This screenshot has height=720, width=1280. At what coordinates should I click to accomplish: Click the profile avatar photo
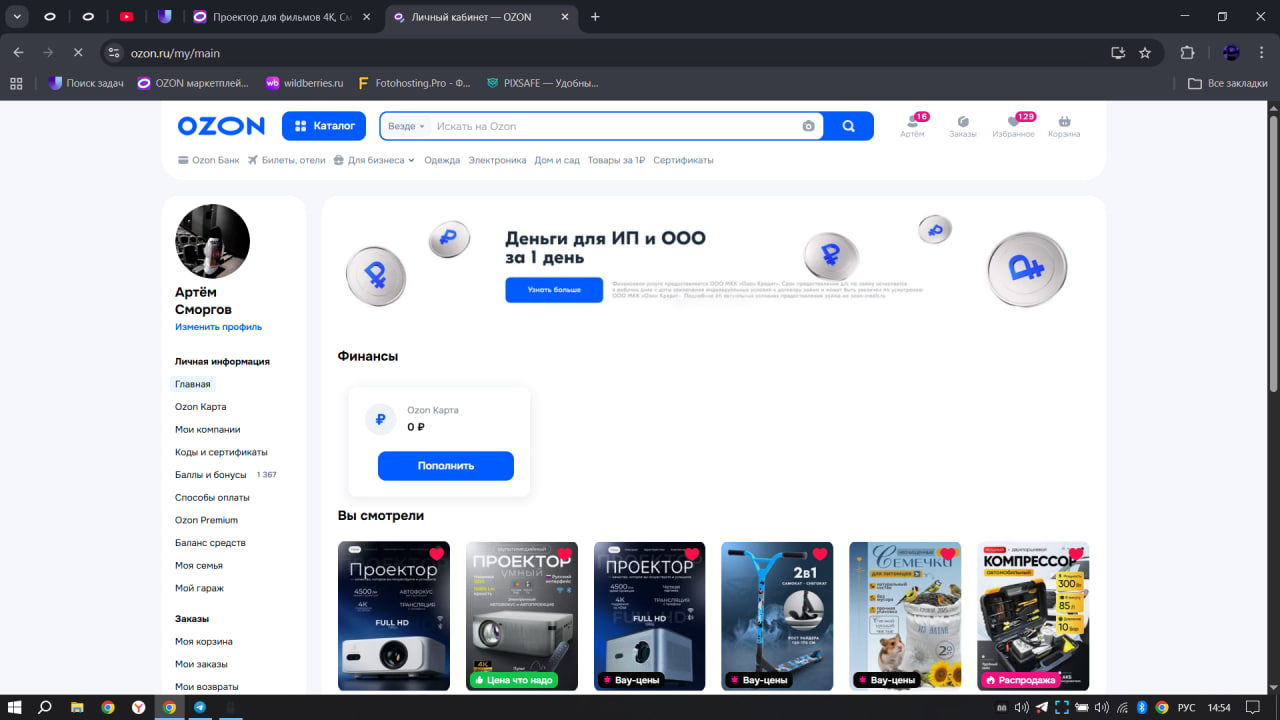(x=212, y=241)
